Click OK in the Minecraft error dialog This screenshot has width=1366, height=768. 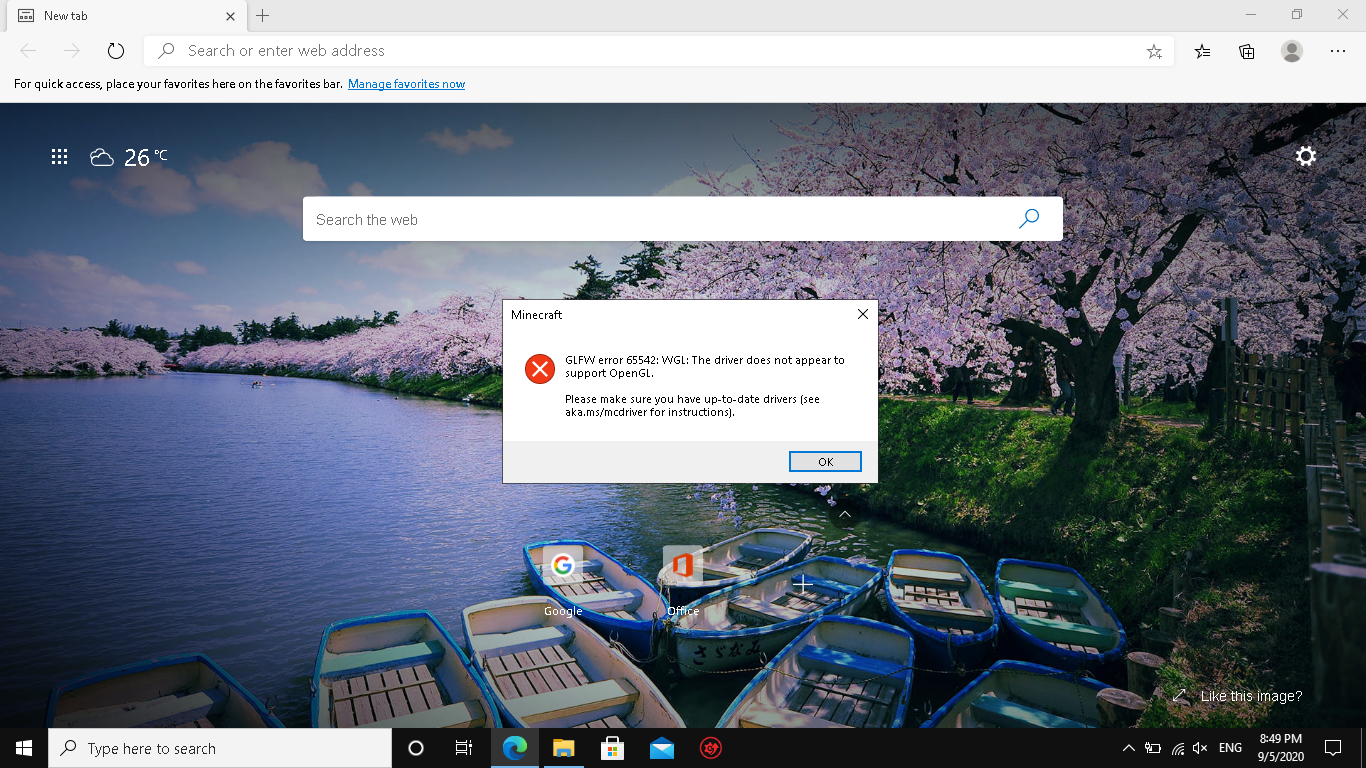(x=825, y=461)
